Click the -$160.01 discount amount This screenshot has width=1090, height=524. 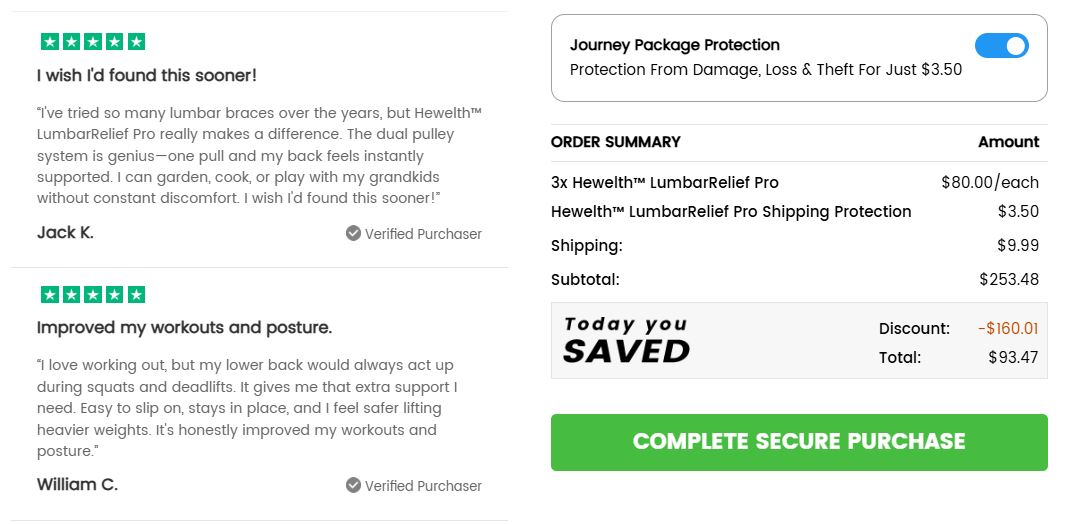coord(1008,328)
